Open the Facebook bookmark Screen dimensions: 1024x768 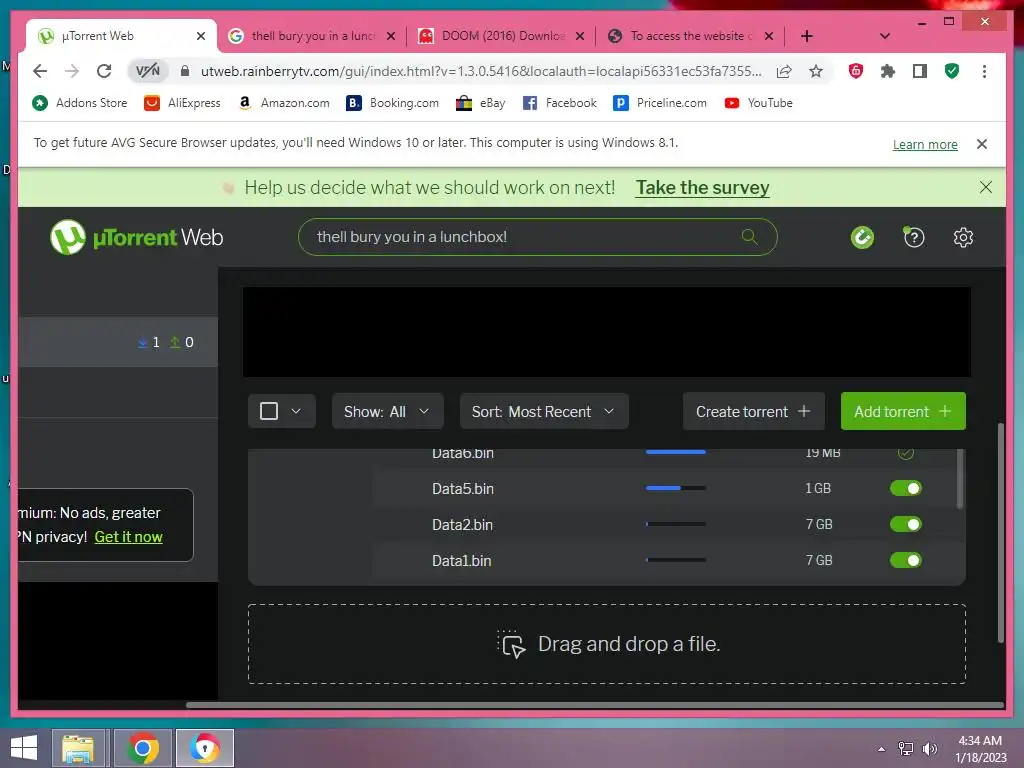click(x=560, y=103)
